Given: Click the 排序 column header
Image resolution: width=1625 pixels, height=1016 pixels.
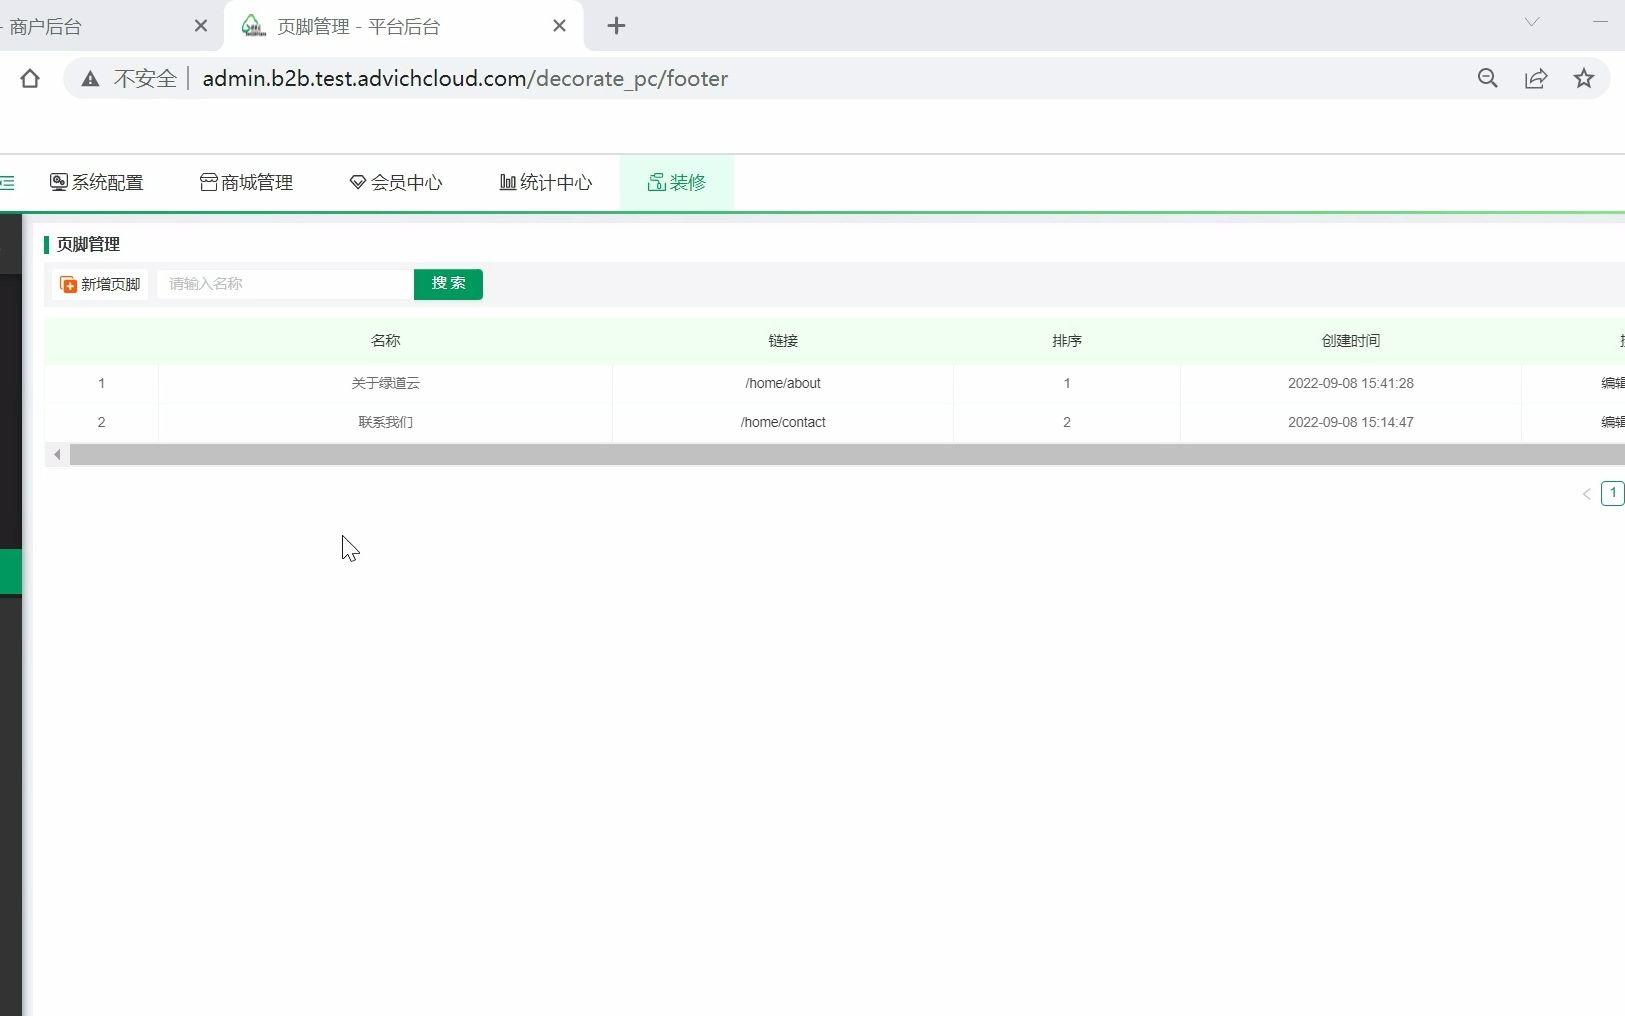Looking at the screenshot, I should 1067,341.
